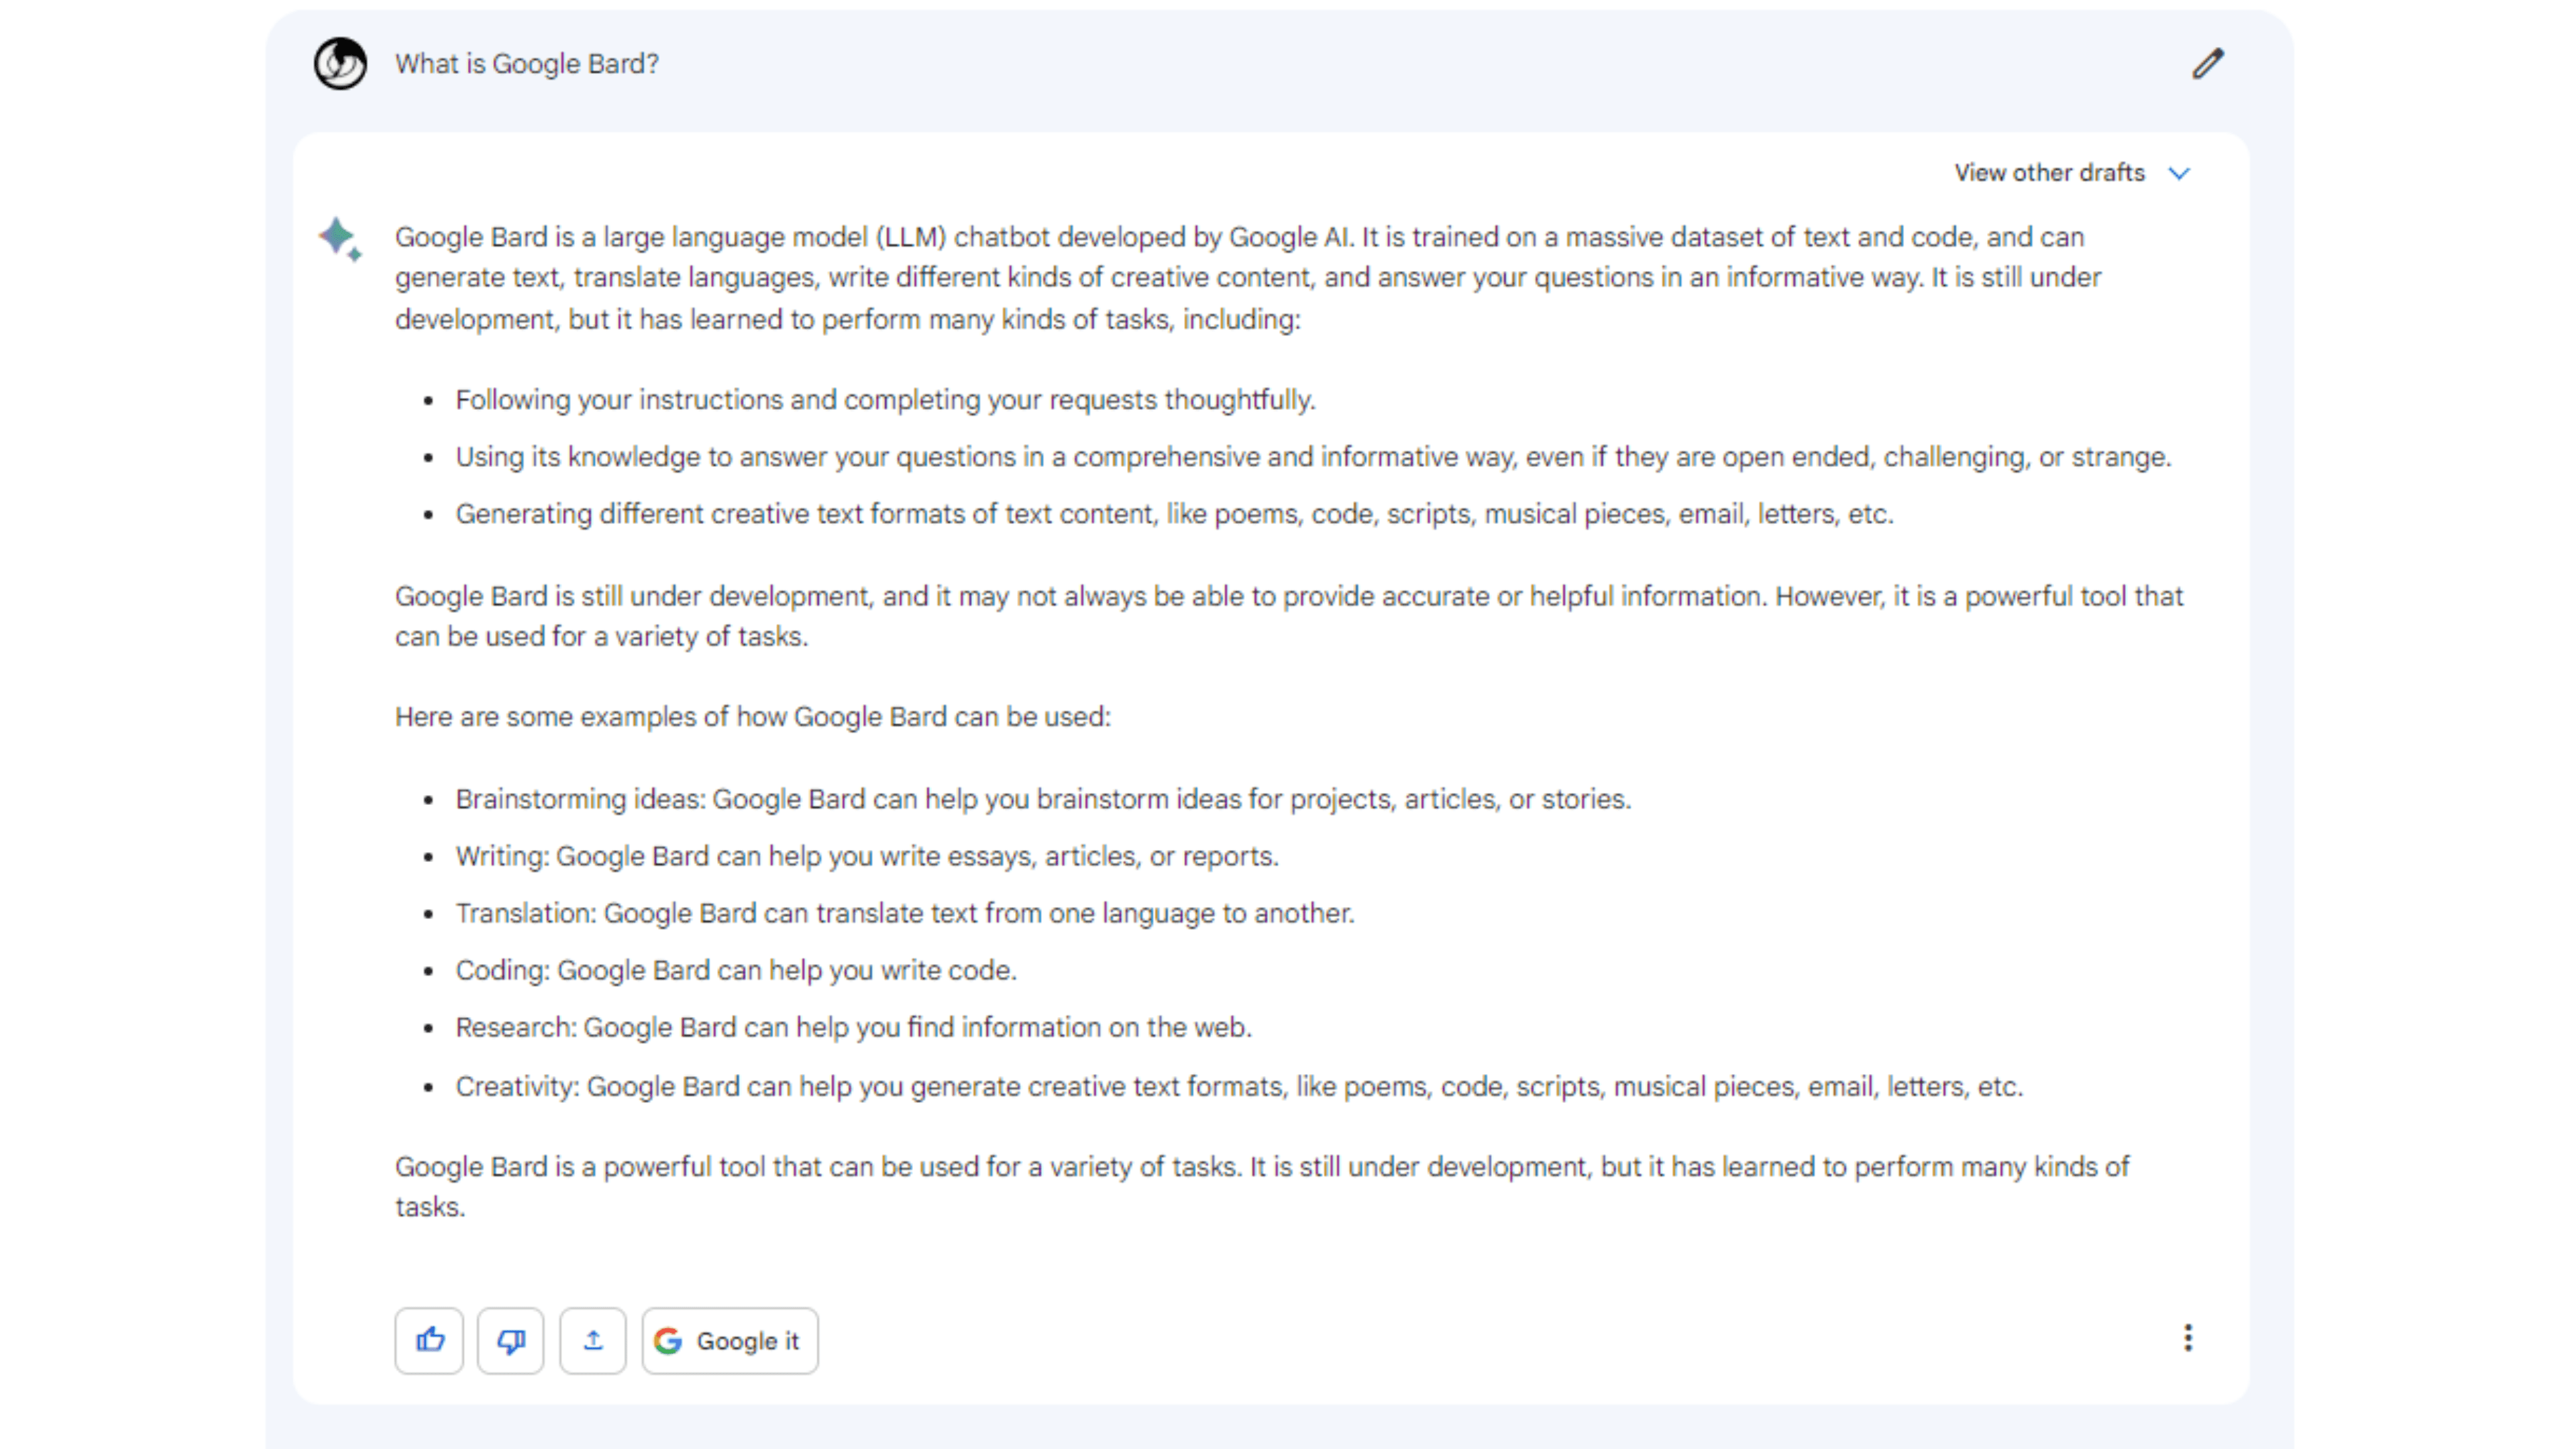Click the Creativity bullet item

[x=1239, y=1086]
